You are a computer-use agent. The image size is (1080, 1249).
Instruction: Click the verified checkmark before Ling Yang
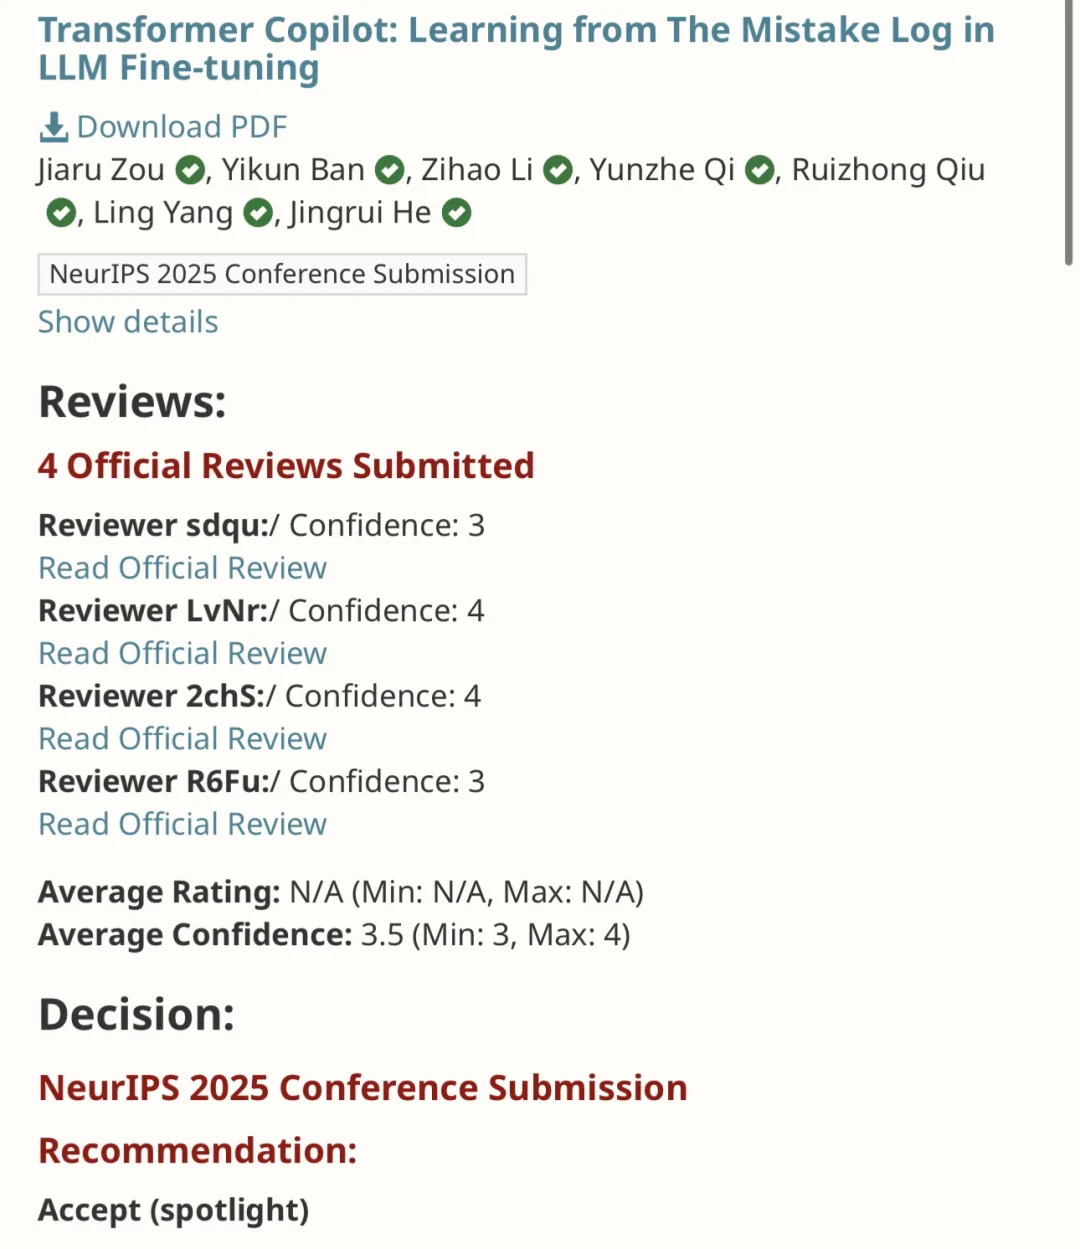point(62,213)
